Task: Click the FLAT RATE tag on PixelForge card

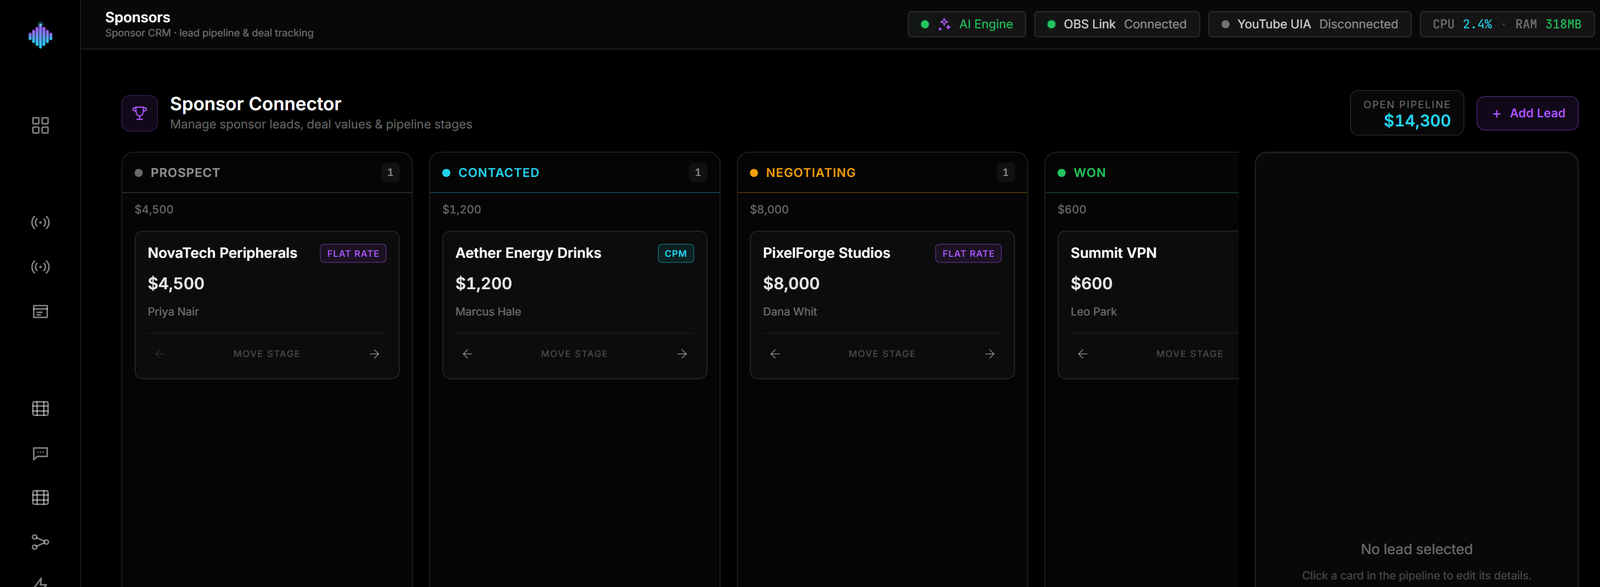Action: tap(969, 254)
